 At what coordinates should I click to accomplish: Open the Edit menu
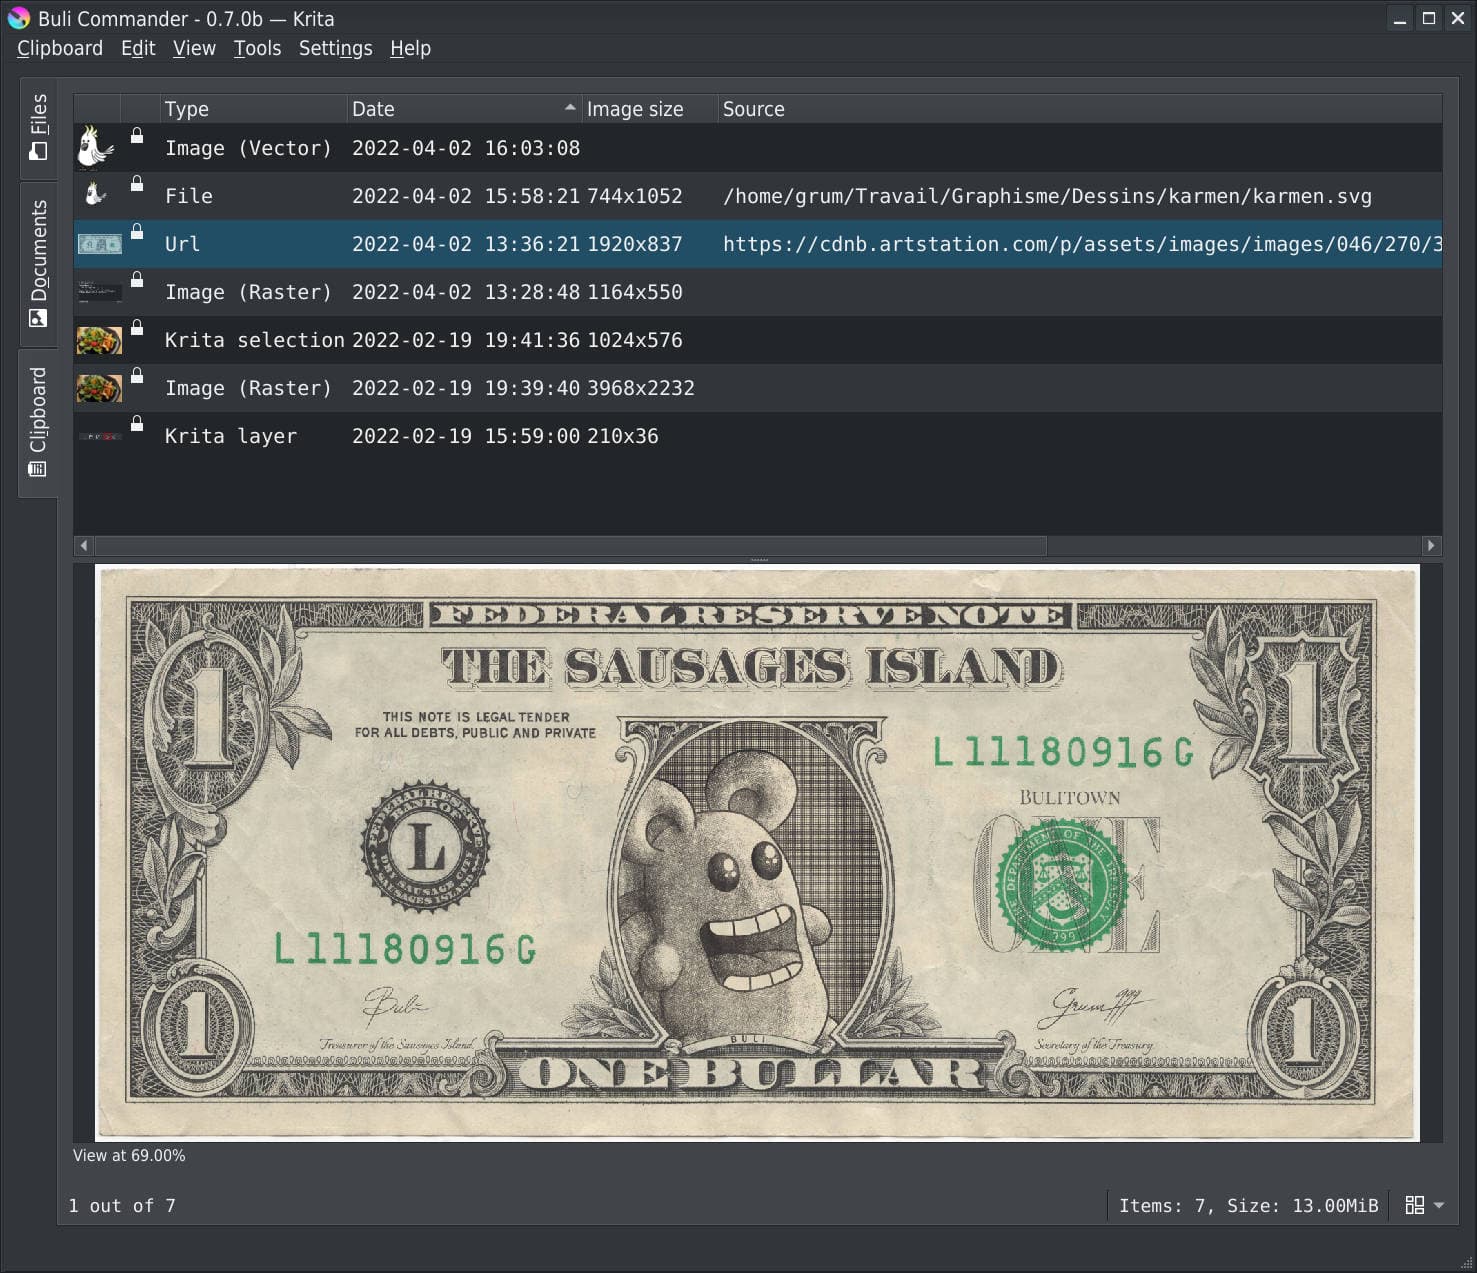click(x=138, y=48)
